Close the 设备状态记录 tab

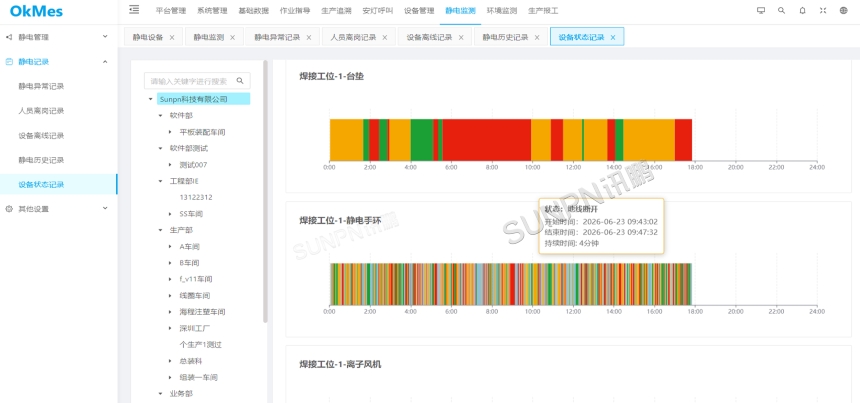click(613, 37)
